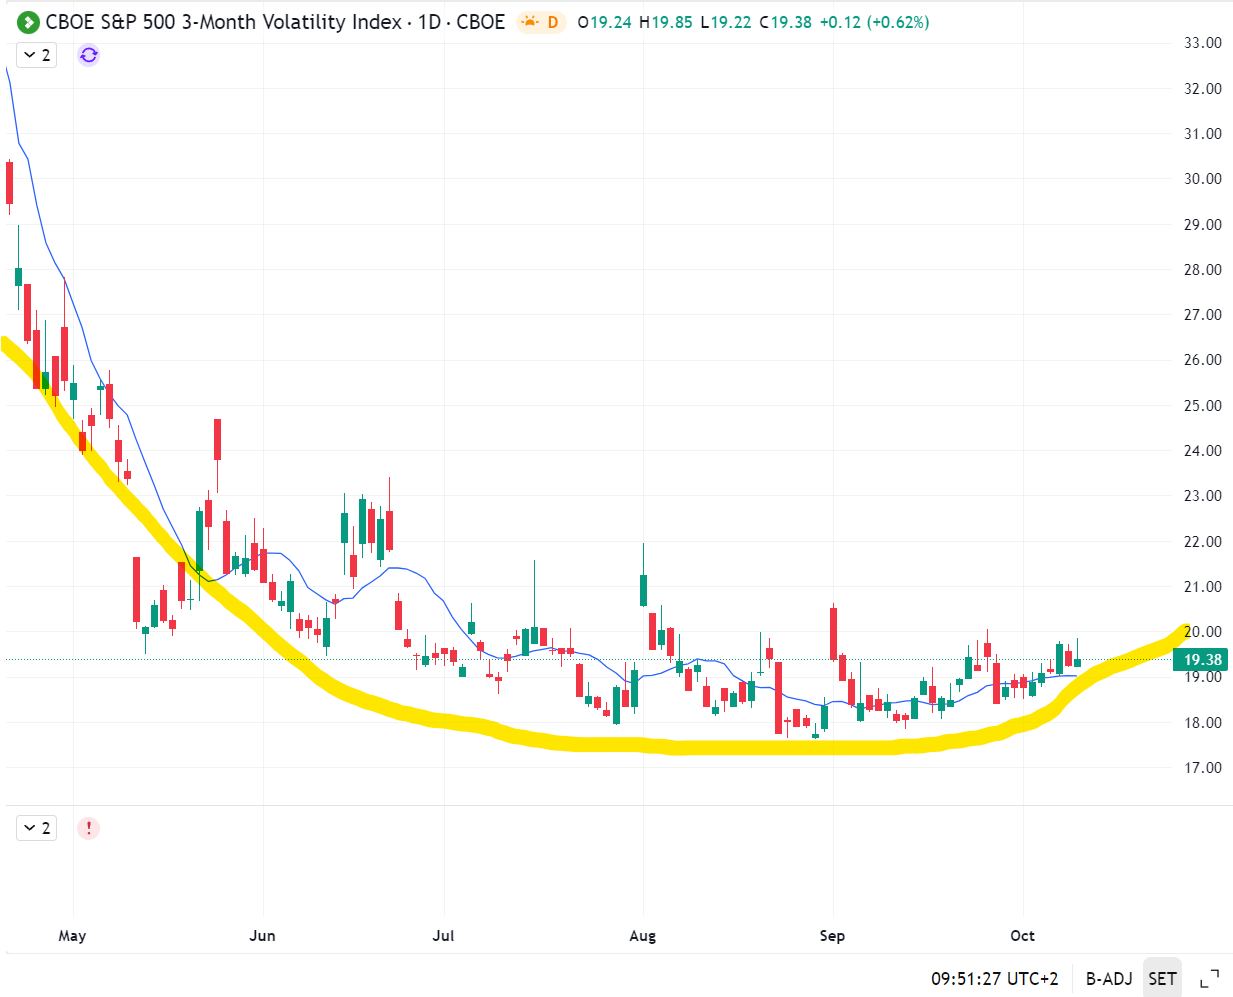1233x997 pixels.
Task: Expand the lower pane legend chevron
Action: (x=37, y=828)
